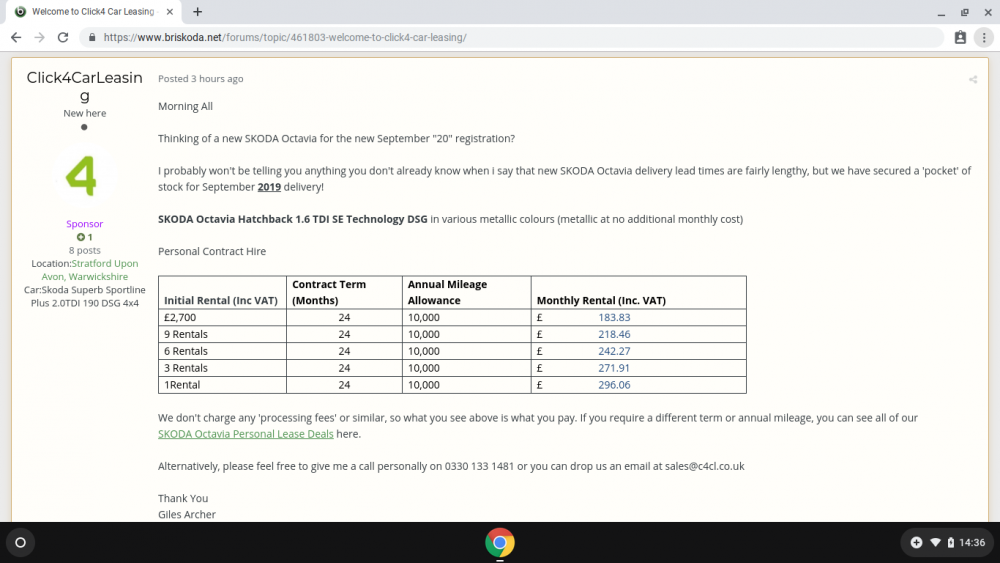Click the £2,700 initial rental cell

(x=222, y=318)
